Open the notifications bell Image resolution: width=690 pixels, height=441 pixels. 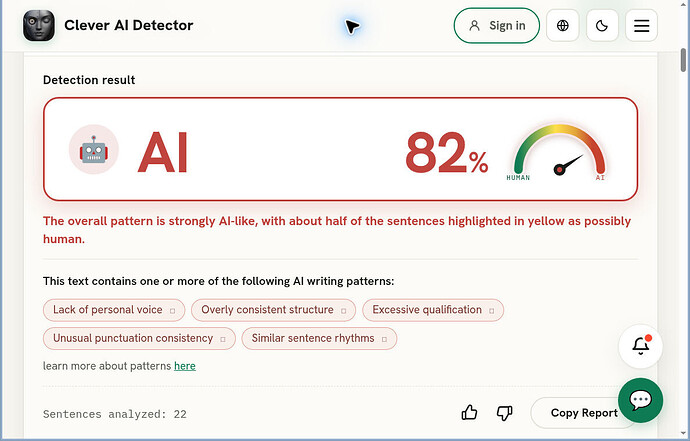(x=641, y=346)
